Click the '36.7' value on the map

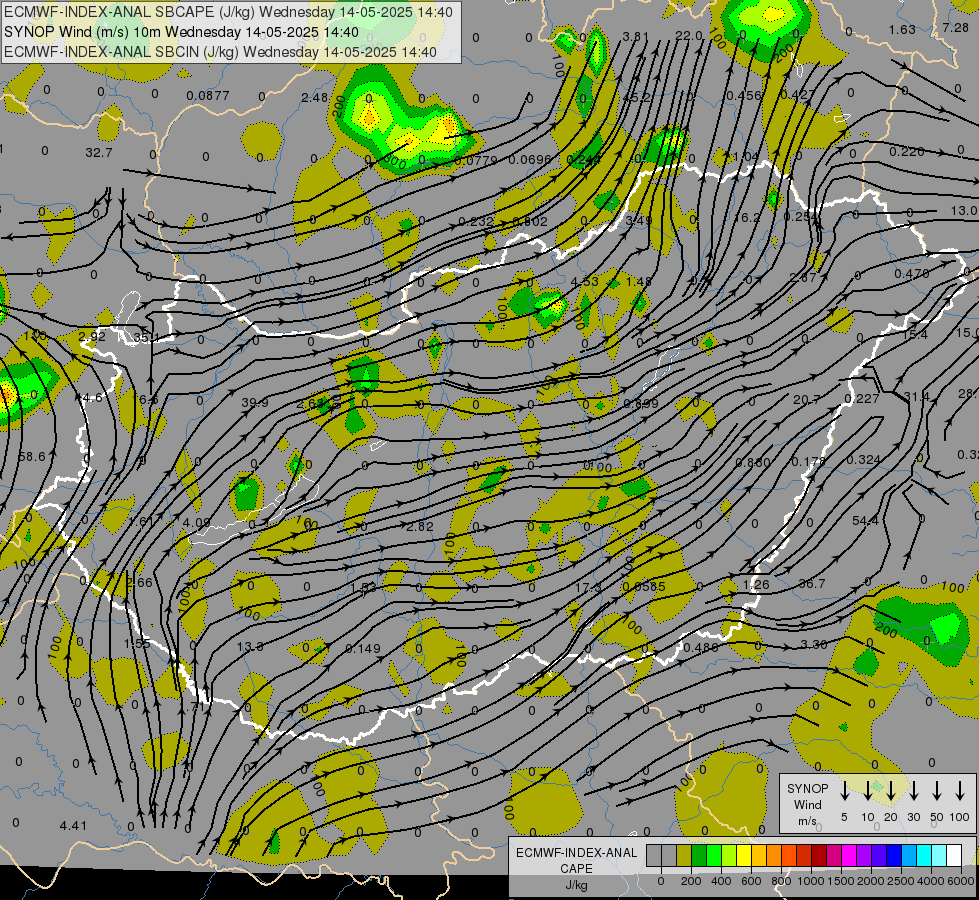(812, 583)
